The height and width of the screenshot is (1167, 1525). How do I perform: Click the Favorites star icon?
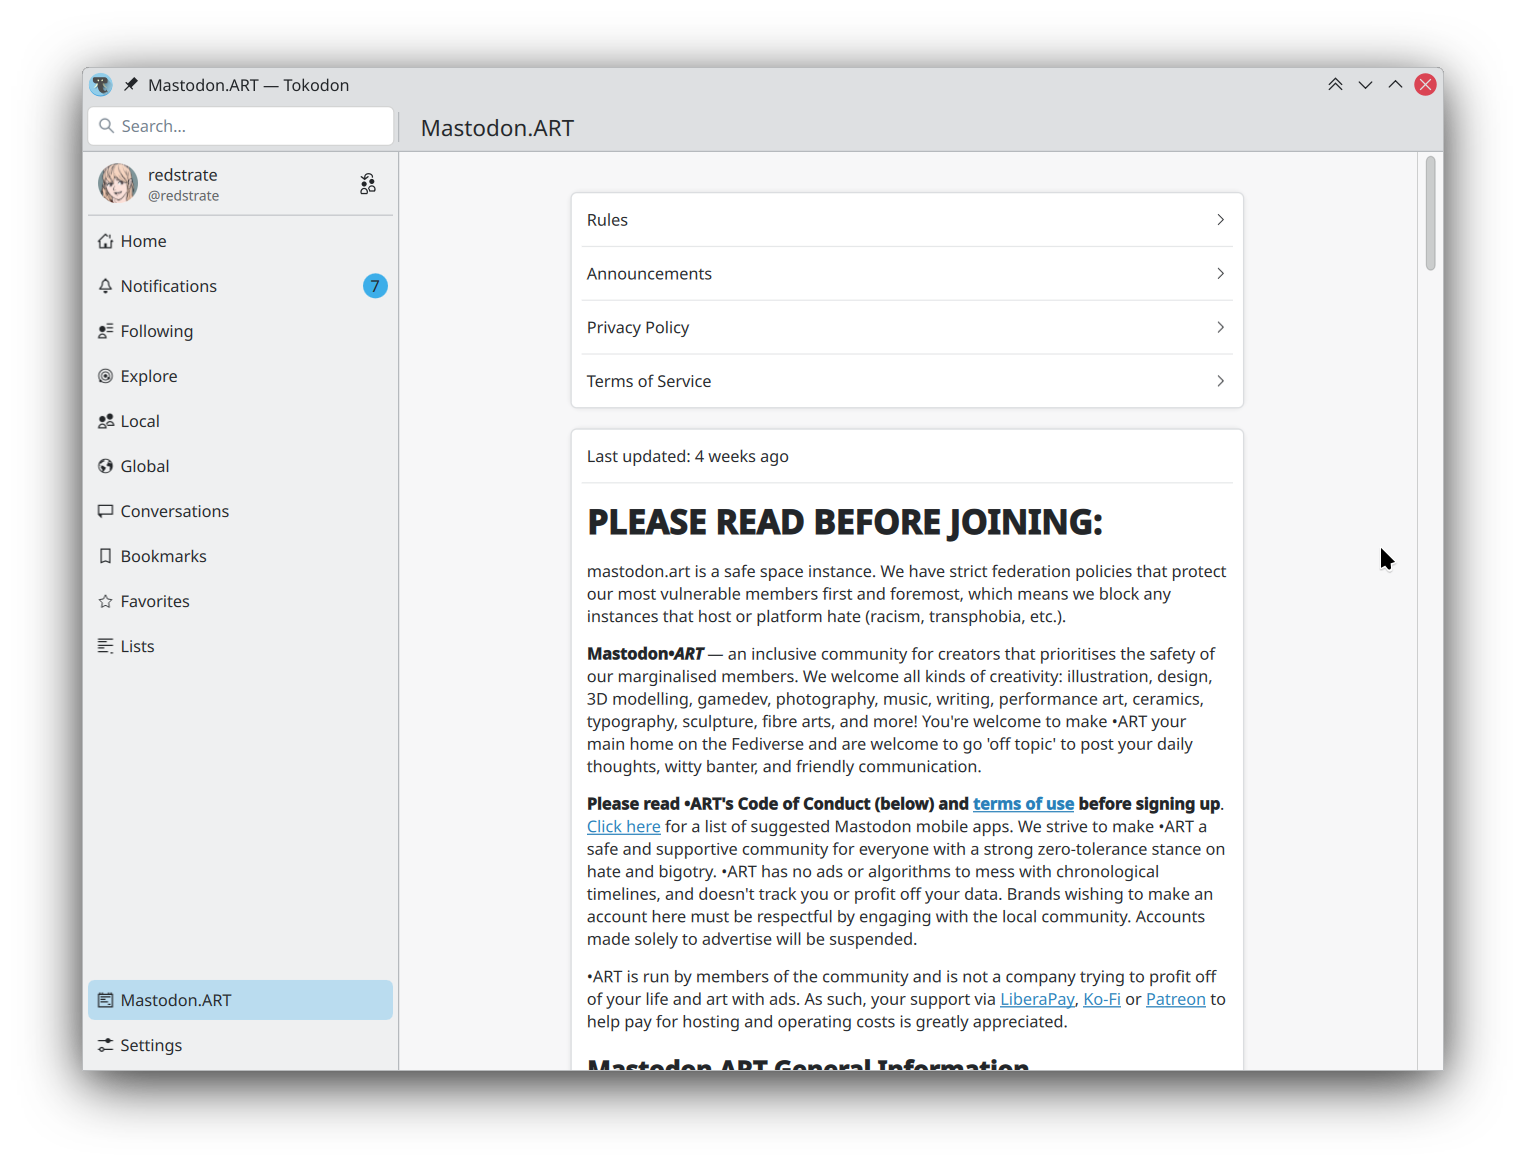(x=105, y=601)
